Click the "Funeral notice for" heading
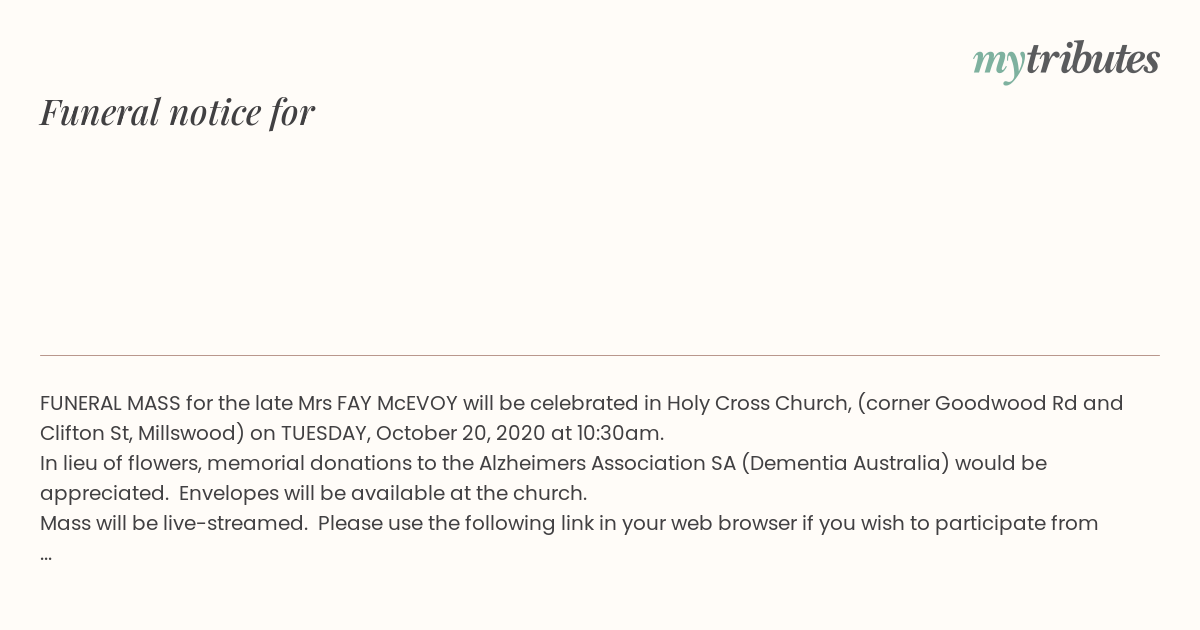This screenshot has height=630, width=1200. pyautogui.click(x=177, y=112)
